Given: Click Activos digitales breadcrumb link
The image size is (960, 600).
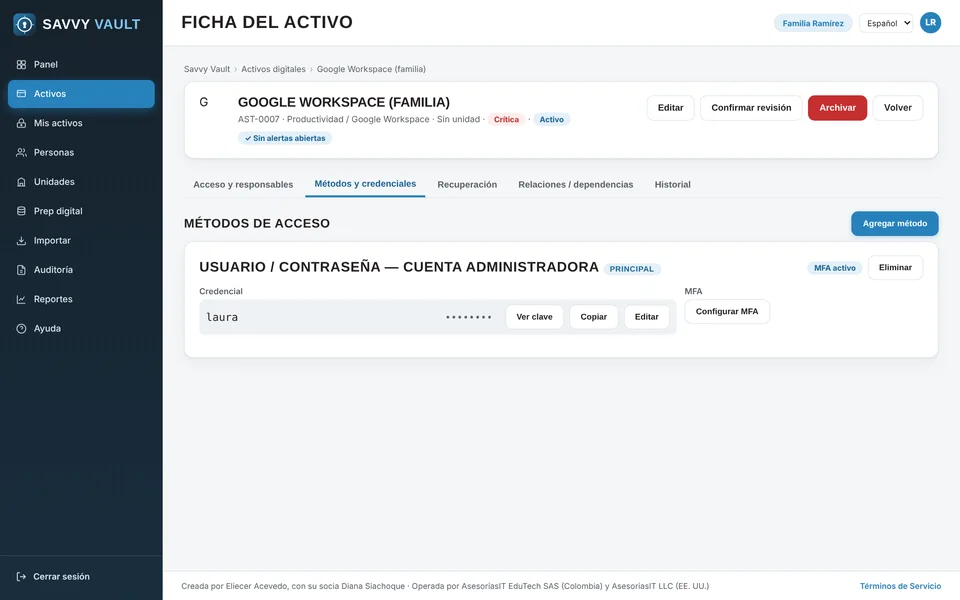Looking at the screenshot, I should point(273,69).
